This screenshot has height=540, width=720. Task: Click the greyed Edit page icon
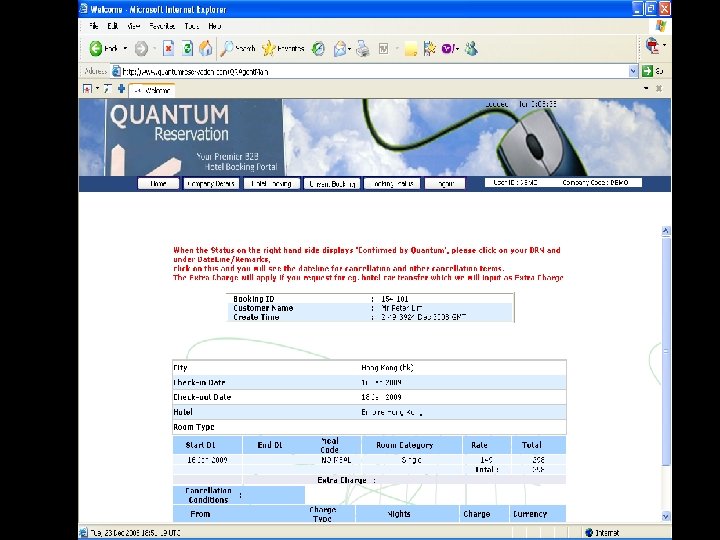click(x=383, y=48)
